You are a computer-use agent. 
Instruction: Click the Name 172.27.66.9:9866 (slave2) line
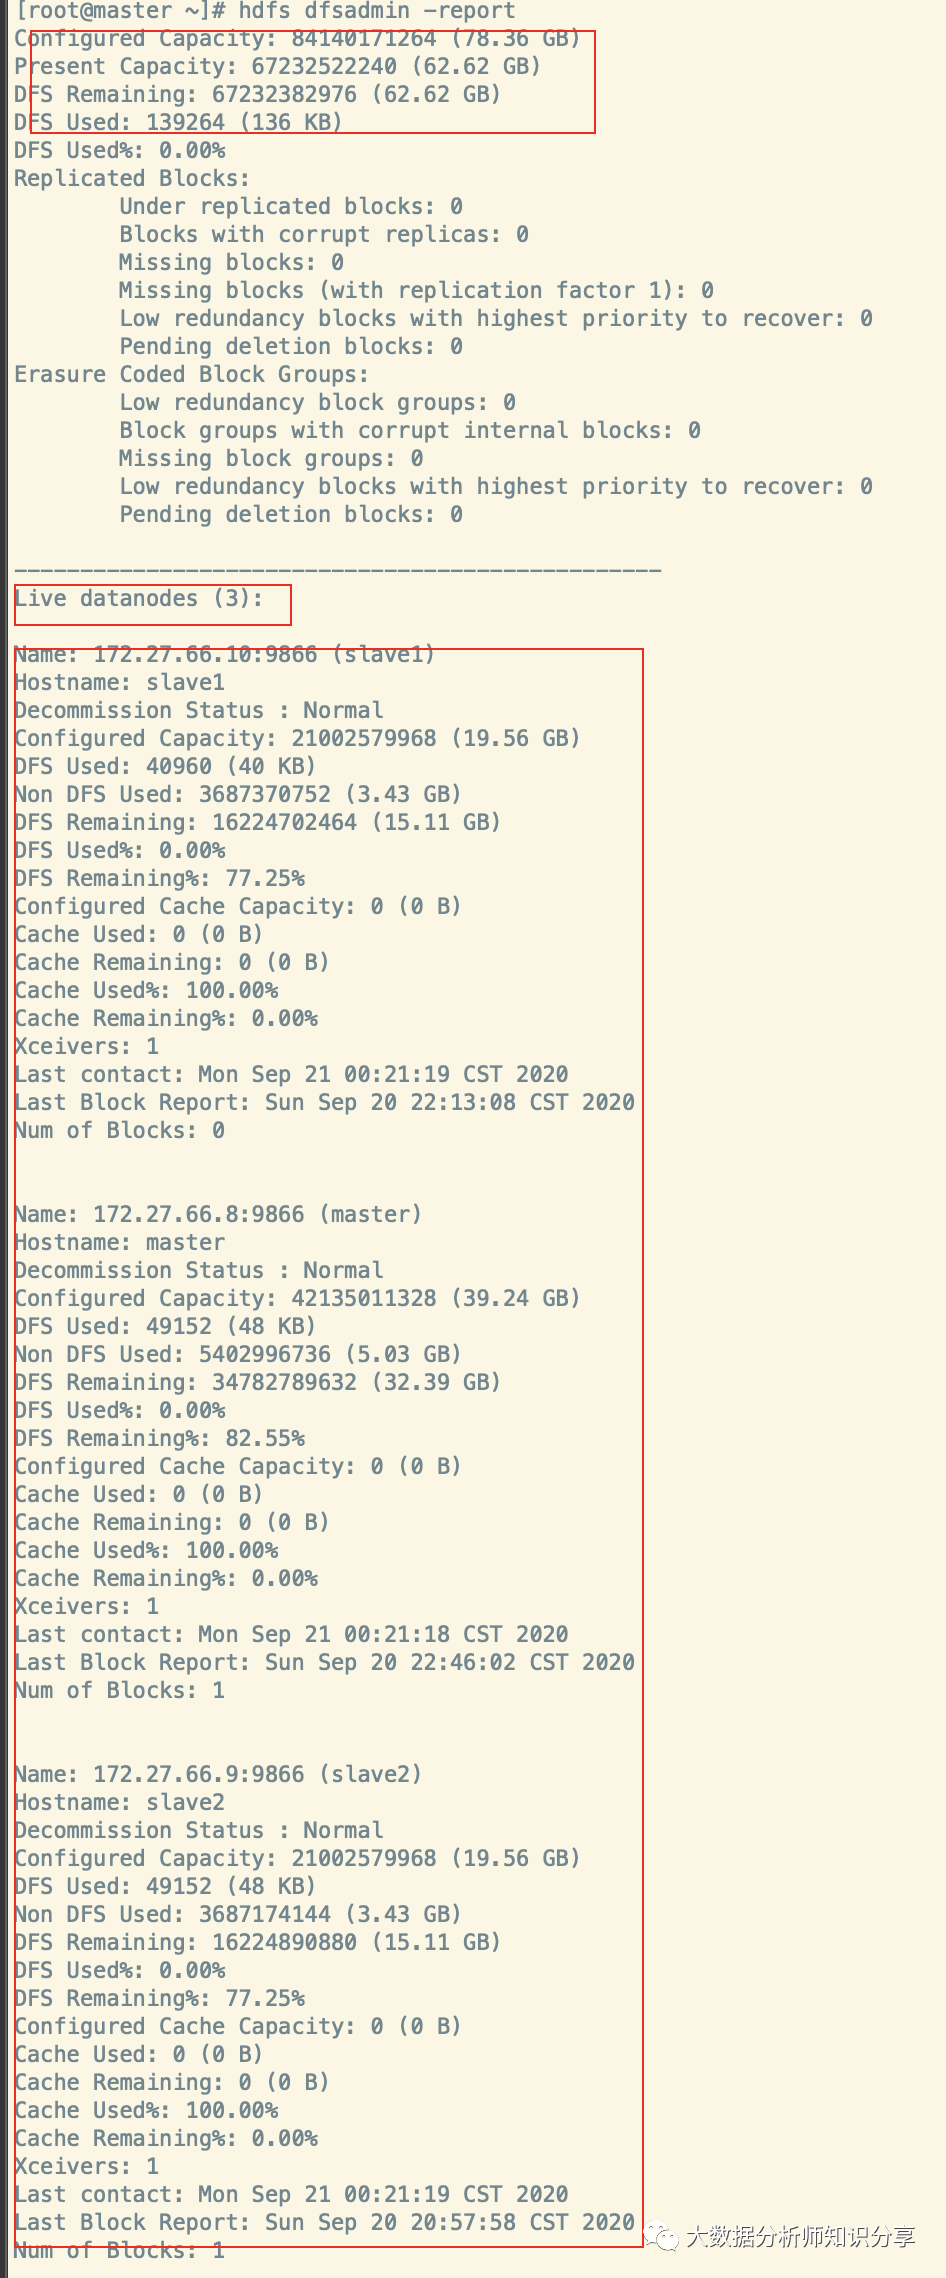coord(218,1774)
